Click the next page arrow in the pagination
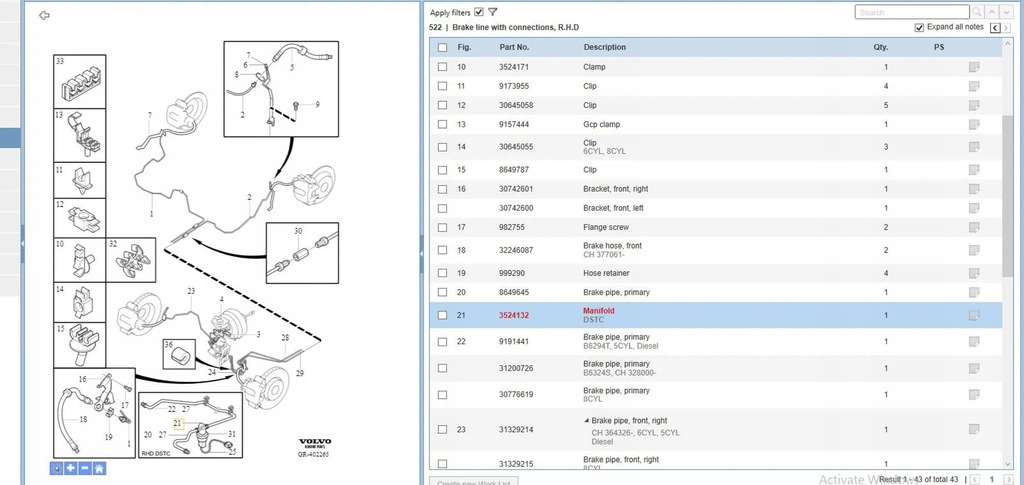Image resolution: width=1024 pixels, height=485 pixels. point(1008,480)
